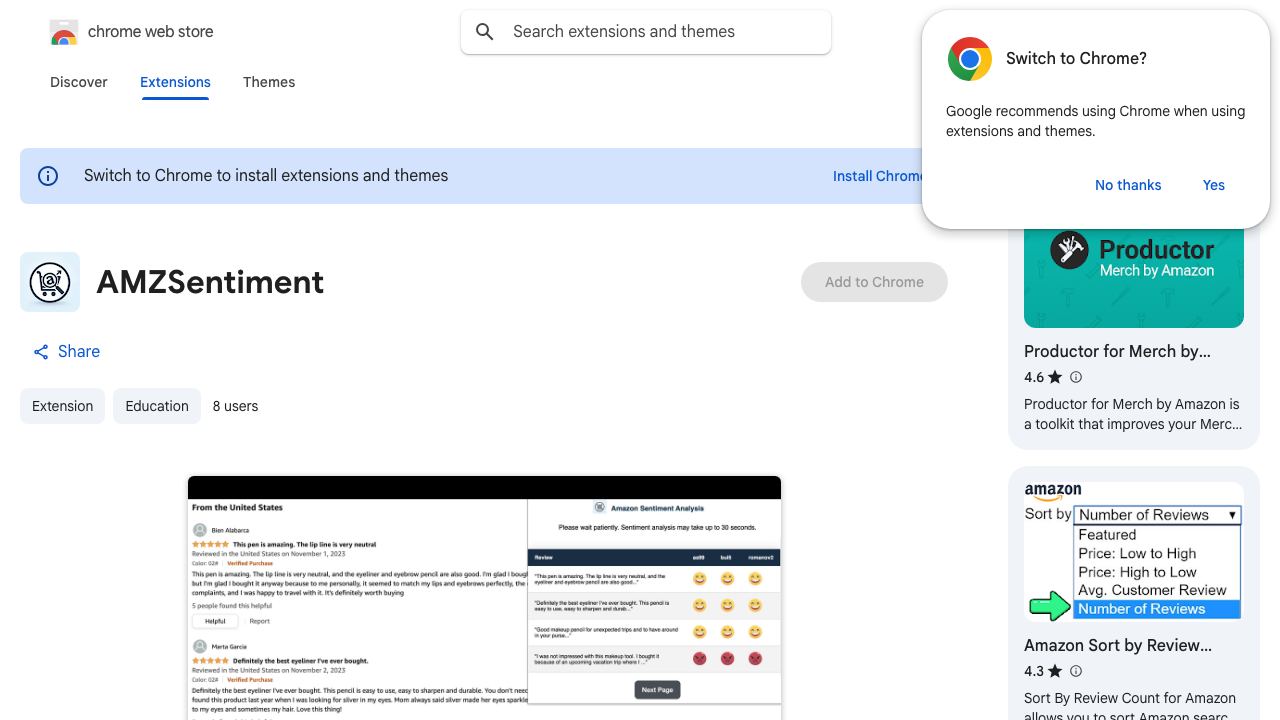The height and width of the screenshot is (720, 1280).
Task: Click the chrome web store title text
Action: (151, 32)
